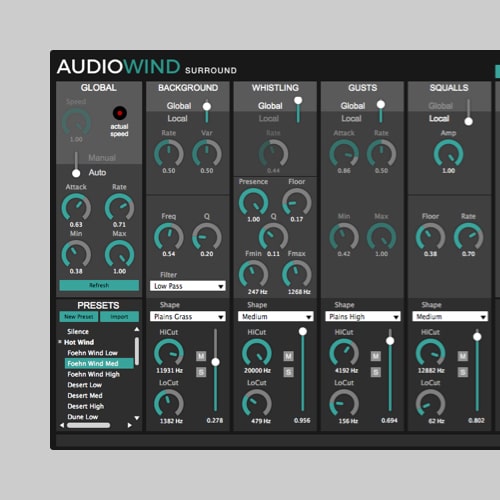Click preset list up arrow
Screen dimensions: 500x500
(137, 329)
